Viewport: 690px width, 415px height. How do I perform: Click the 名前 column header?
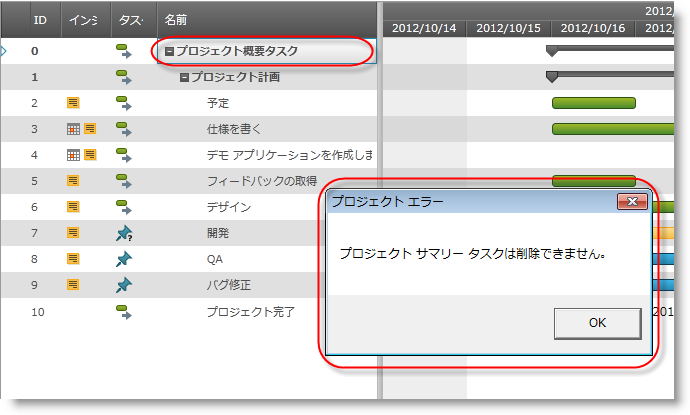click(x=267, y=20)
